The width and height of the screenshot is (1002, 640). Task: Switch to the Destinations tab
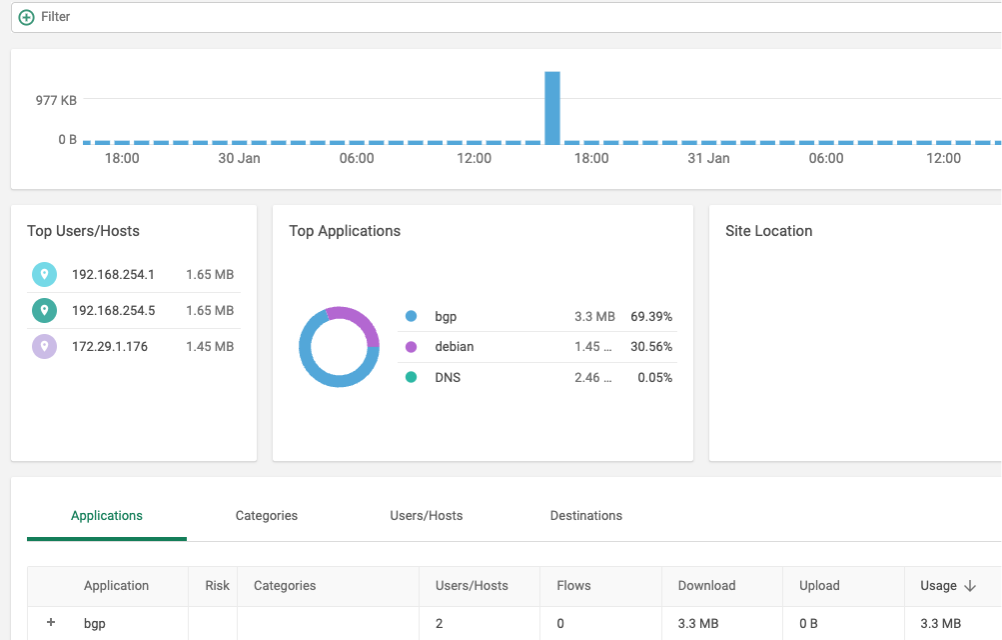586,515
